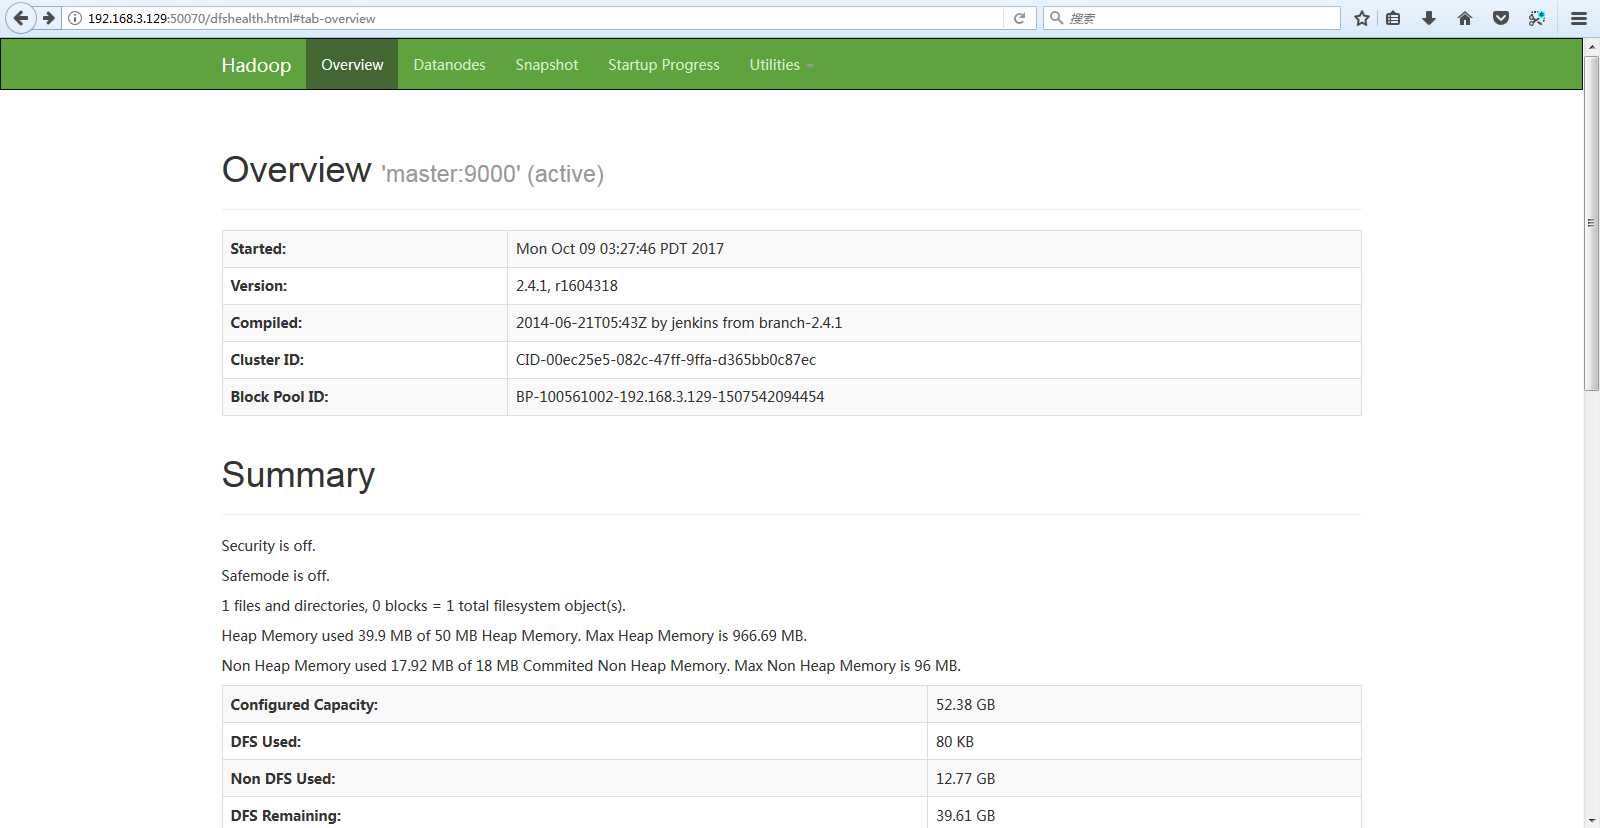This screenshot has width=1600, height=828.
Task: Click the scrollbar up arrow
Action: click(x=1591, y=46)
